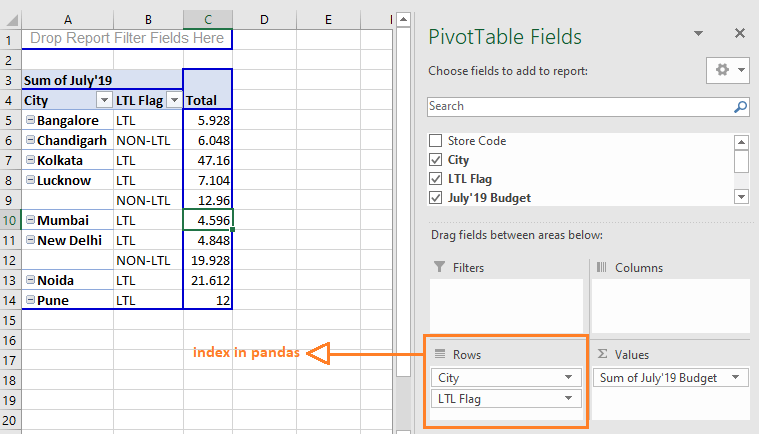This screenshot has height=434, width=759.
Task: Collapse the Kolkata group with minus icon
Action: (x=30, y=161)
